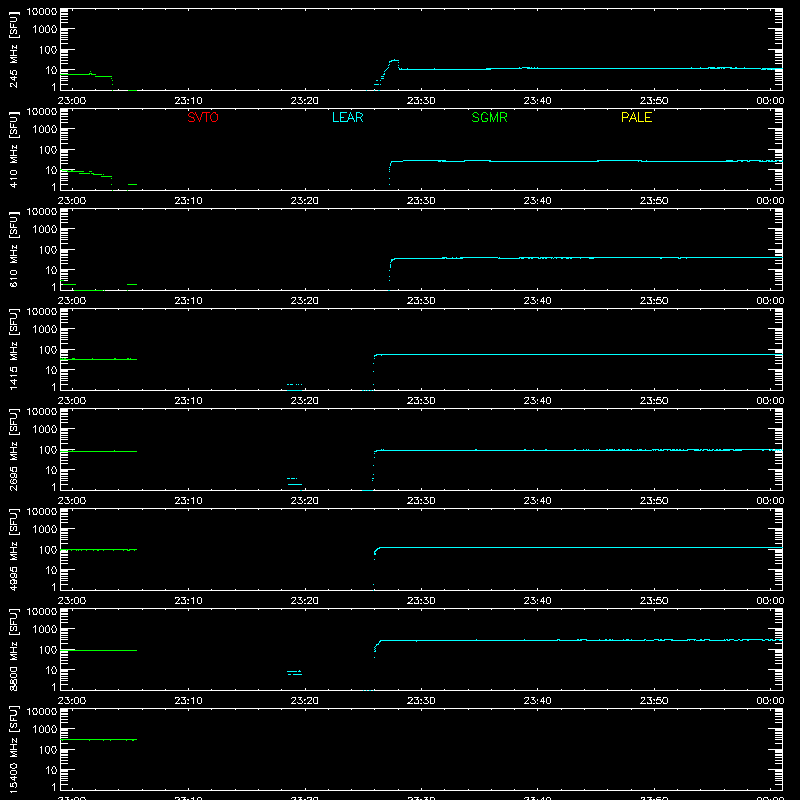The height and width of the screenshot is (800, 800).
Task: Click the green SGMR trace in 15400 MHz plot
Action: pyautogui.click(x=98, y=739)
